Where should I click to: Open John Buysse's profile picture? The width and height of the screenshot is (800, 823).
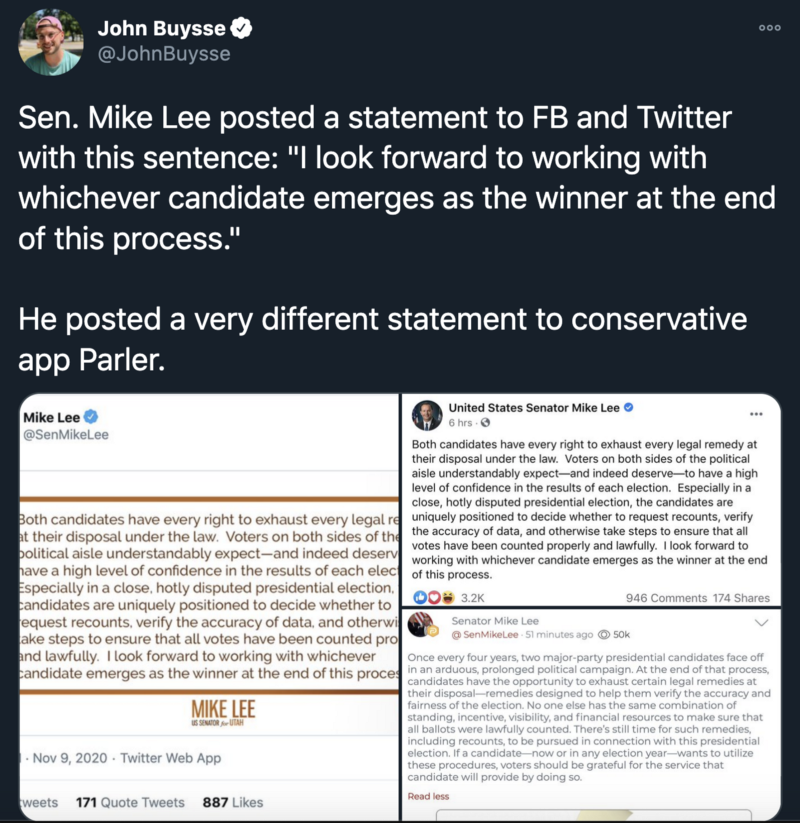(50, 42)
